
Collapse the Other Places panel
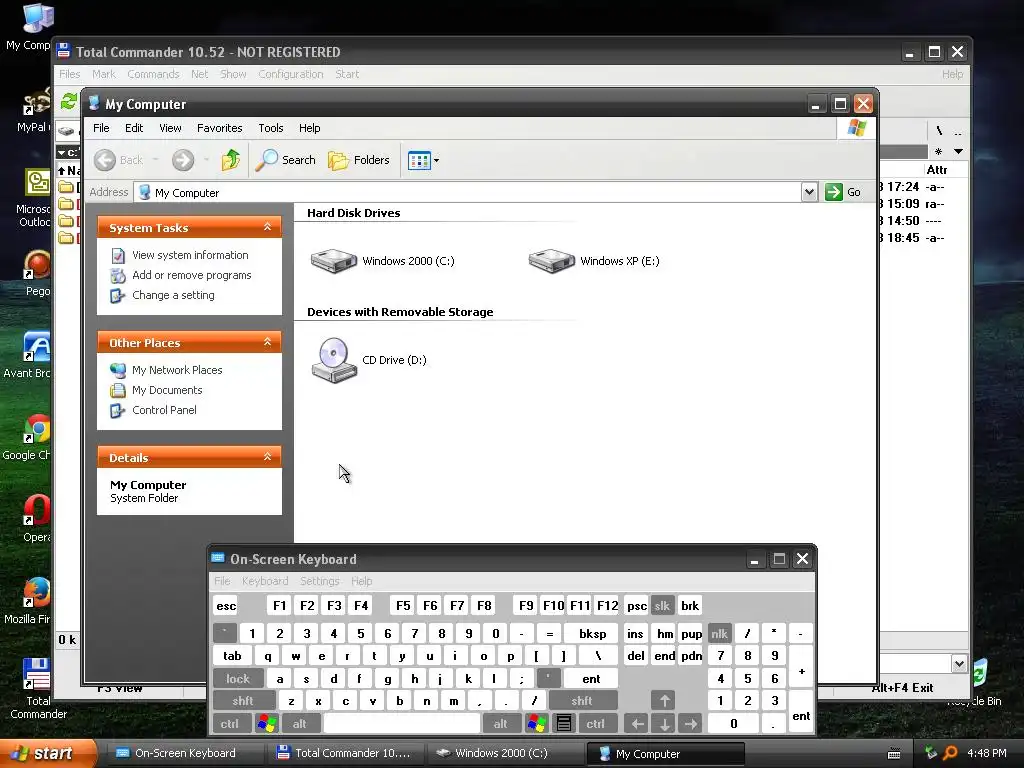pos(267,342)
